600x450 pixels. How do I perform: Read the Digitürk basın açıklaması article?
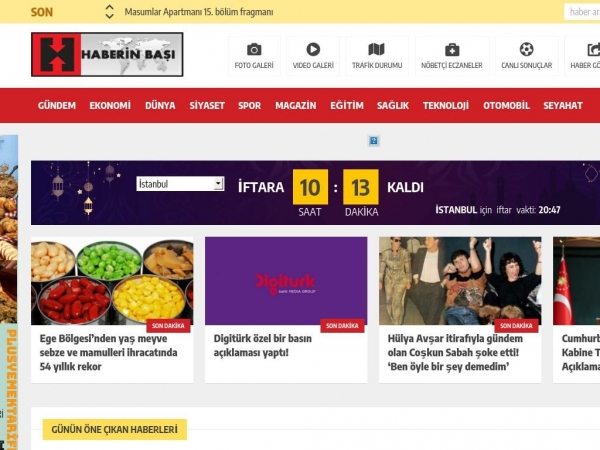(x=262, y=346)
